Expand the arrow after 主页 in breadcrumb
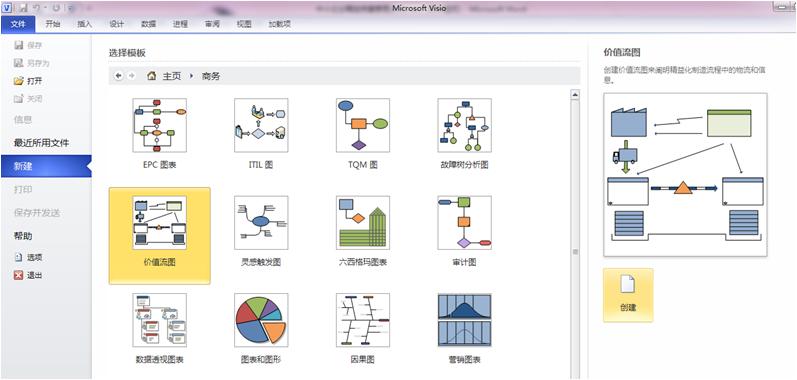This screenshot has width=797, height=380. (192, 76)
